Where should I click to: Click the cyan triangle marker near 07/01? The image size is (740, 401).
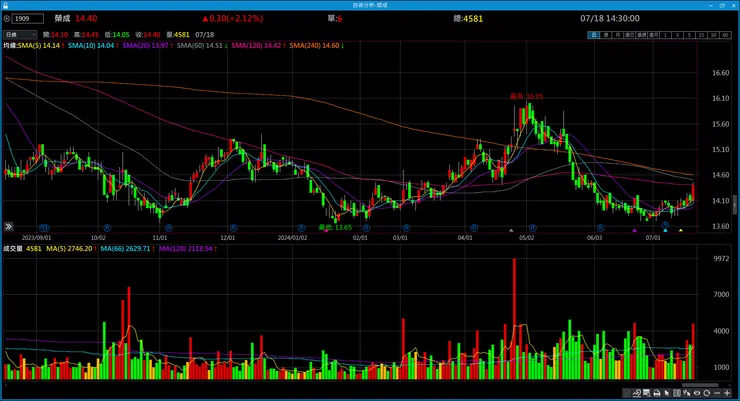665,230
